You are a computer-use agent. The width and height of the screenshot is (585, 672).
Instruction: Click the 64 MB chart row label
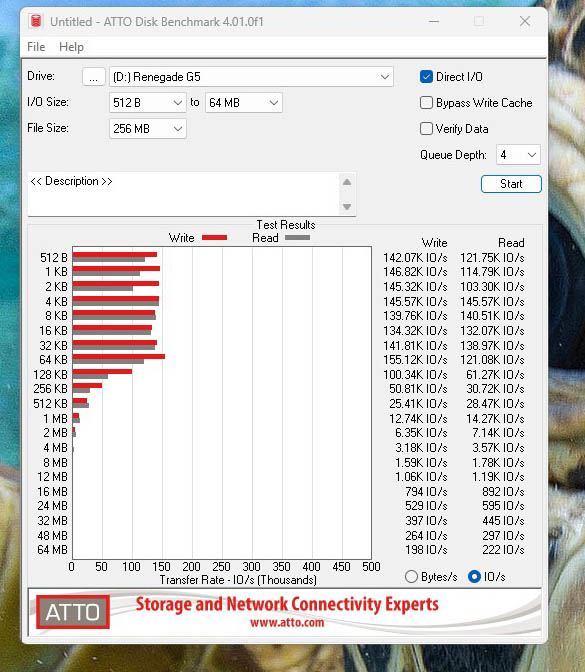pyautogui.click(x=52, y=549)
